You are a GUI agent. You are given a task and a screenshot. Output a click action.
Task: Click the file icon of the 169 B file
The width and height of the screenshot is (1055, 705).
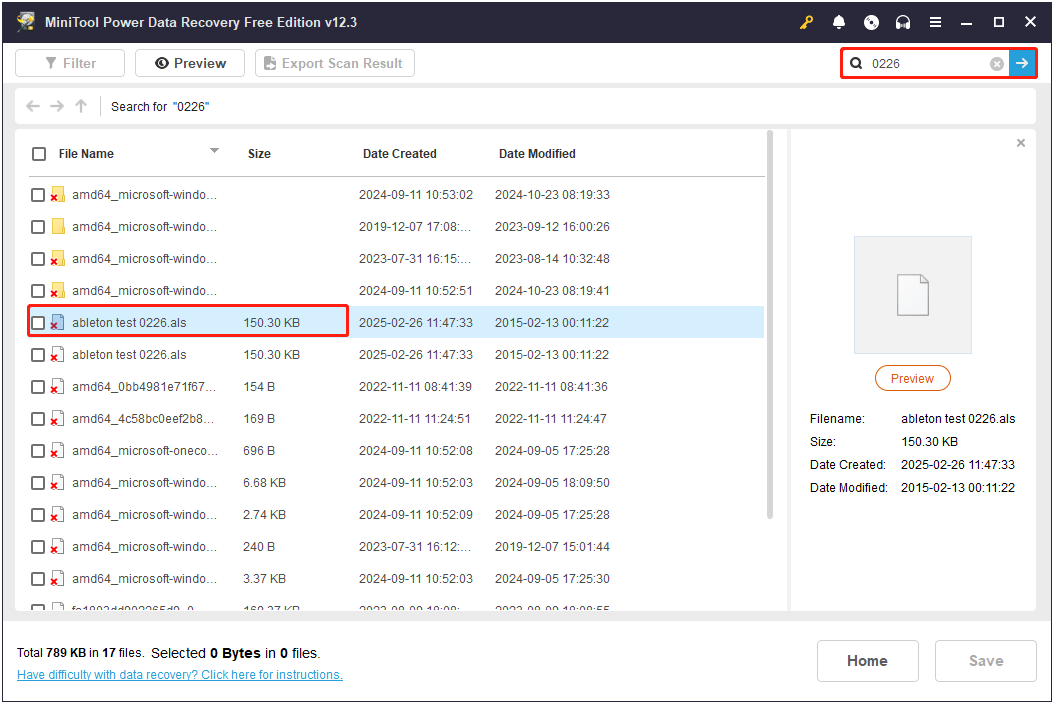click(58, 418)
